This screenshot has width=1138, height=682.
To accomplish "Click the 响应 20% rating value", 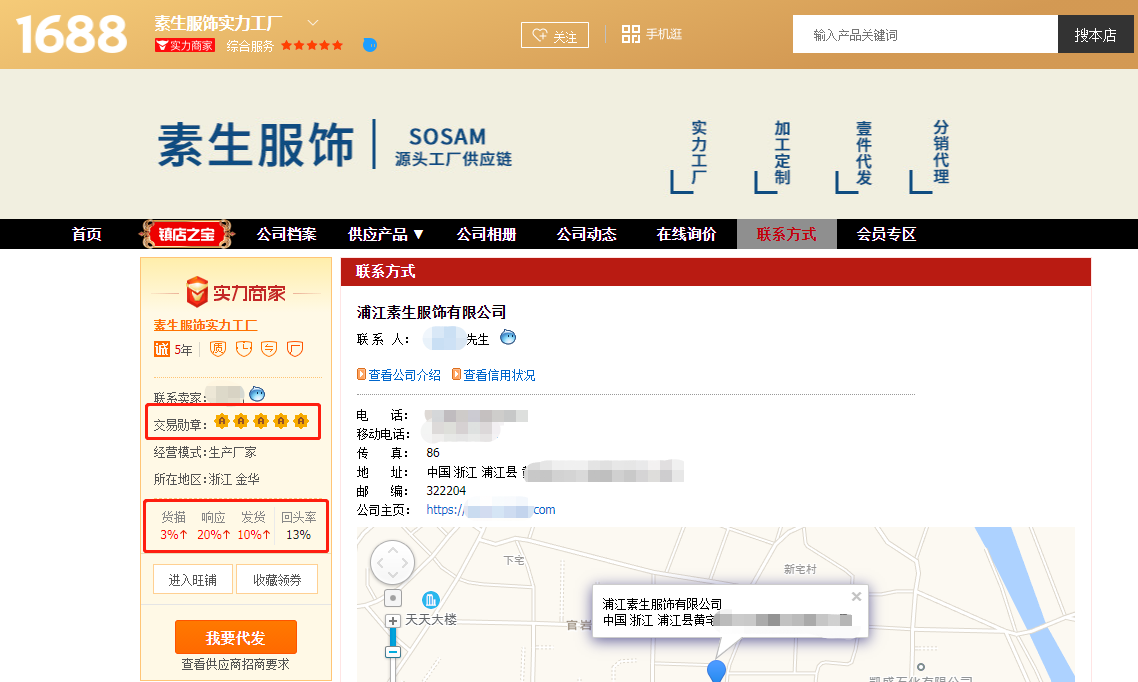I will (213, 535).
